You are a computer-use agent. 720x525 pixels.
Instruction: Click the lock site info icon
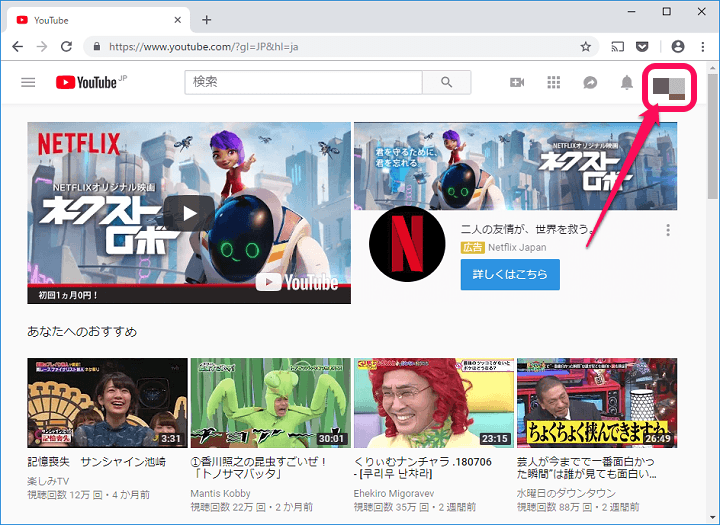(96, 46)
